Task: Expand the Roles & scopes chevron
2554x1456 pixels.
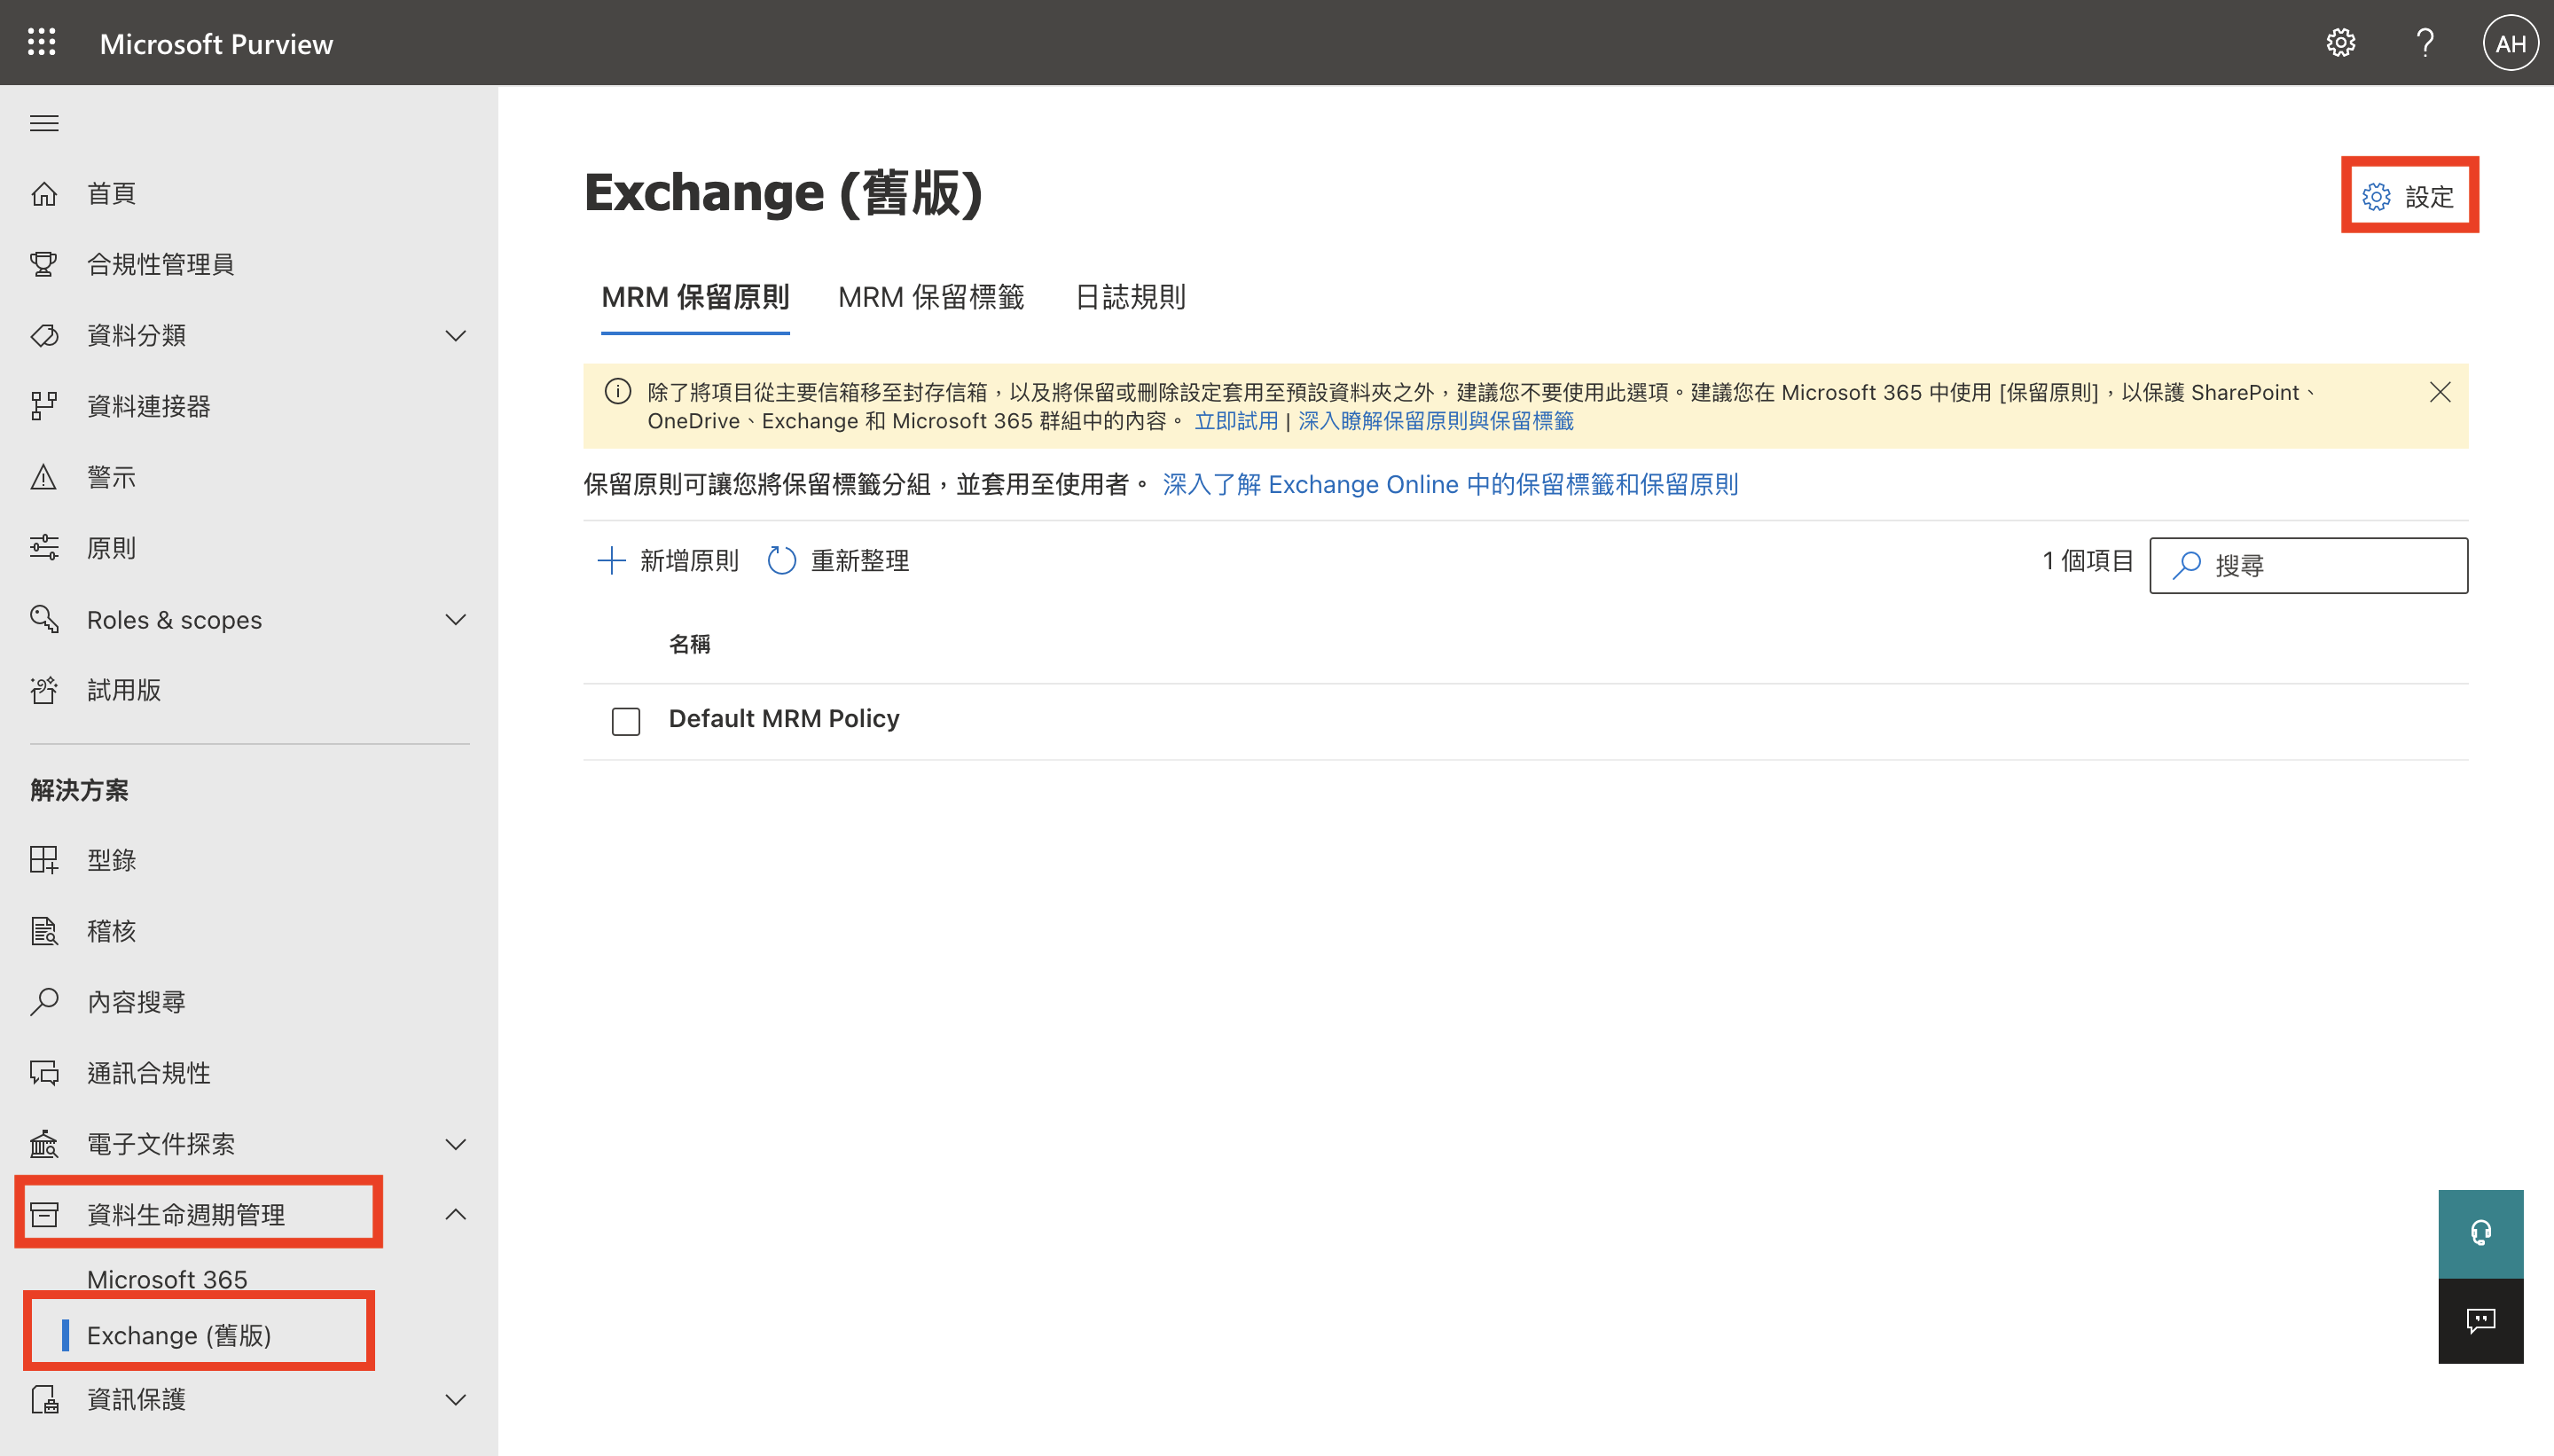Action: pos(455,619)
